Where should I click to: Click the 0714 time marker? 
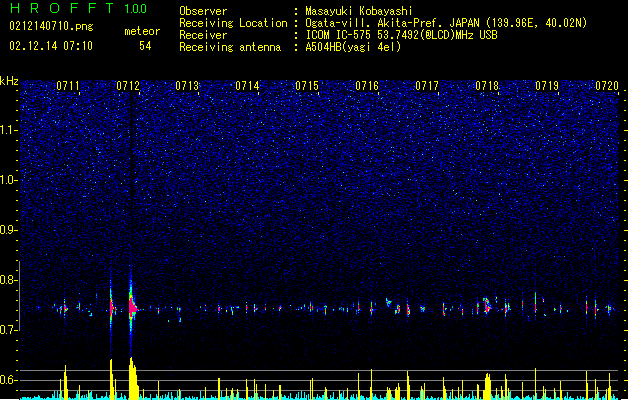247,86
